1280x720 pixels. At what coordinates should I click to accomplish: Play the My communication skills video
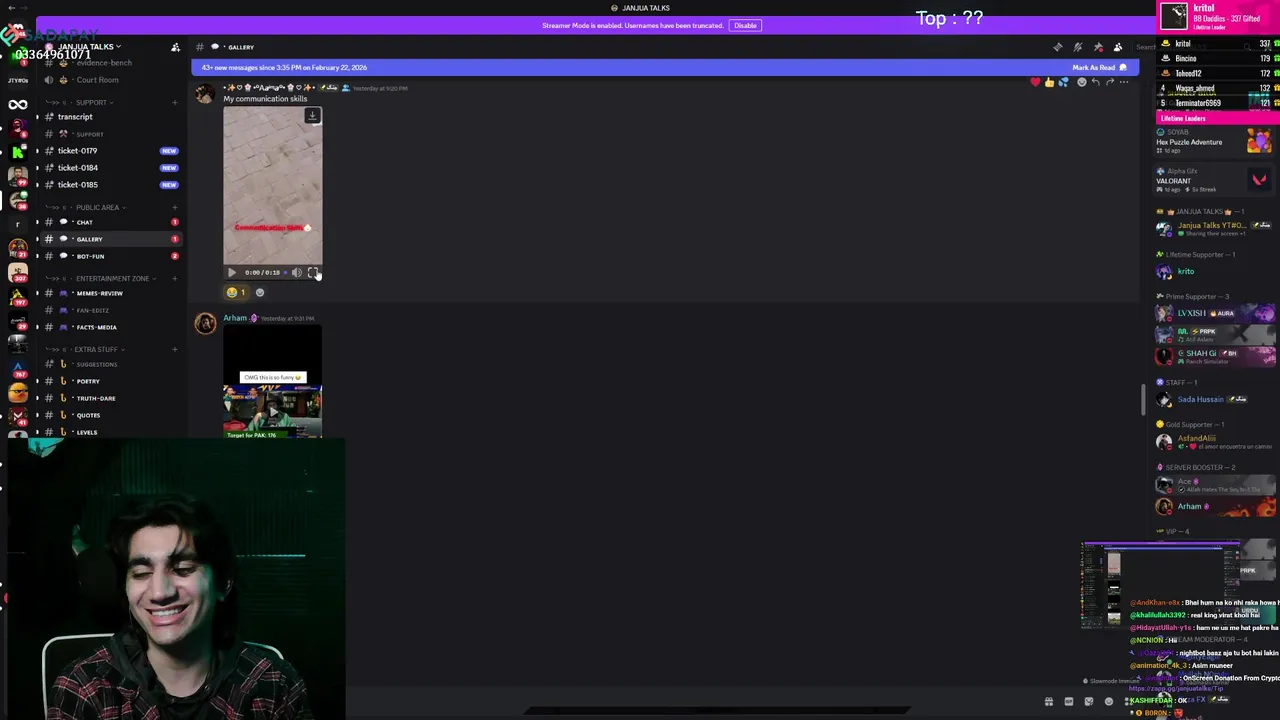(232, 272)
